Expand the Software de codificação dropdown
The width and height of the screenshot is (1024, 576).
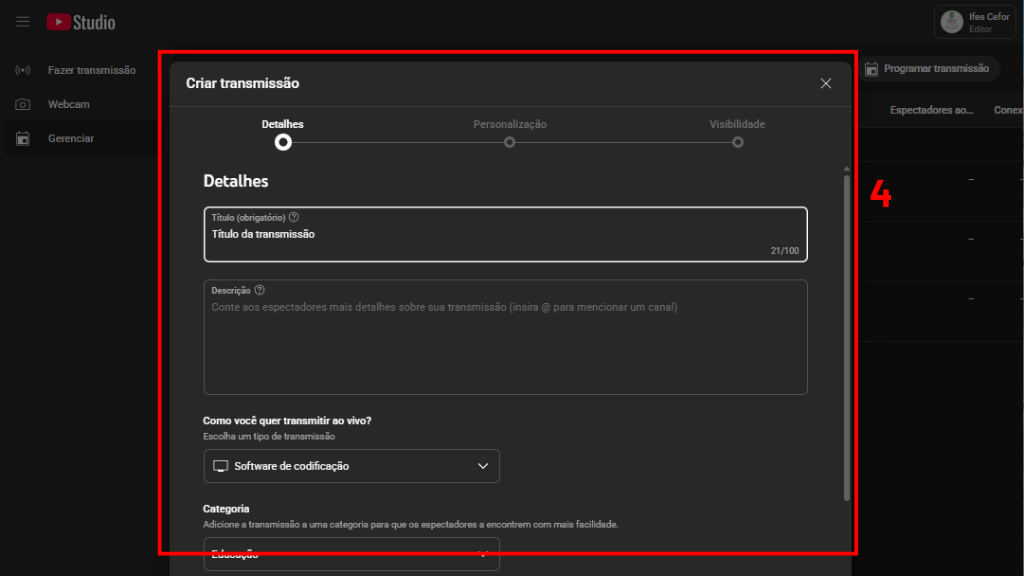point(350,466)
